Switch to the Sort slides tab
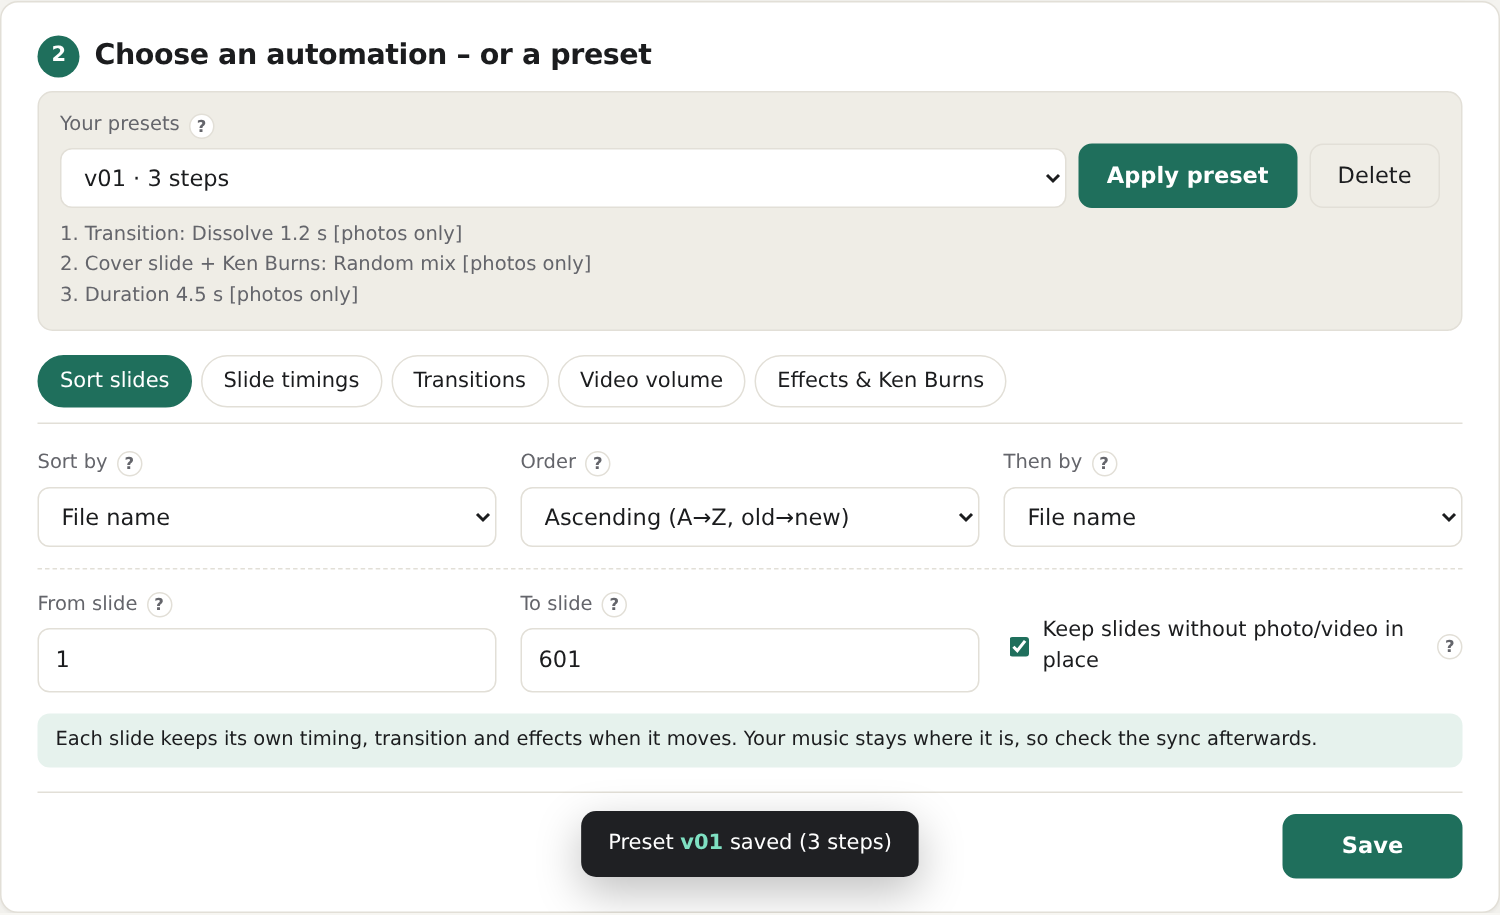The width and height of the screenshot is (1500, 915). (115, 381)
